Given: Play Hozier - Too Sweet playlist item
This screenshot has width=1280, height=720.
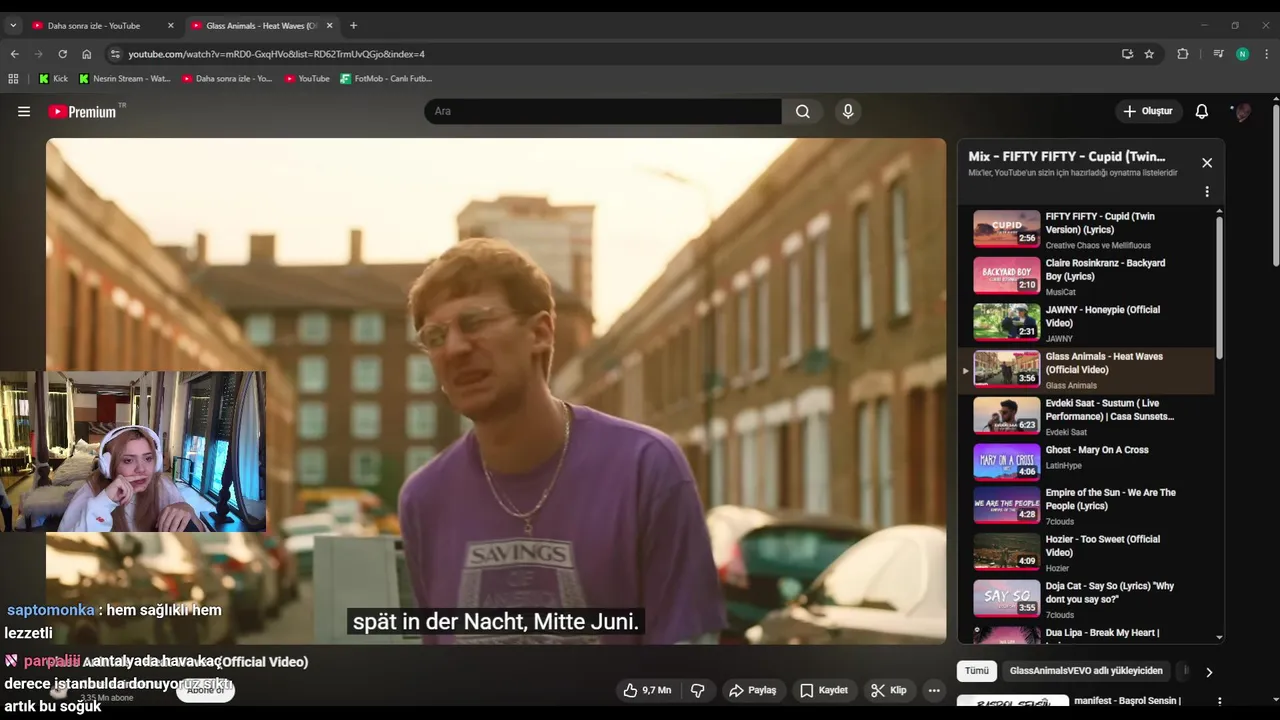Looking at the screenshot, I should [x=1088, y=552].
